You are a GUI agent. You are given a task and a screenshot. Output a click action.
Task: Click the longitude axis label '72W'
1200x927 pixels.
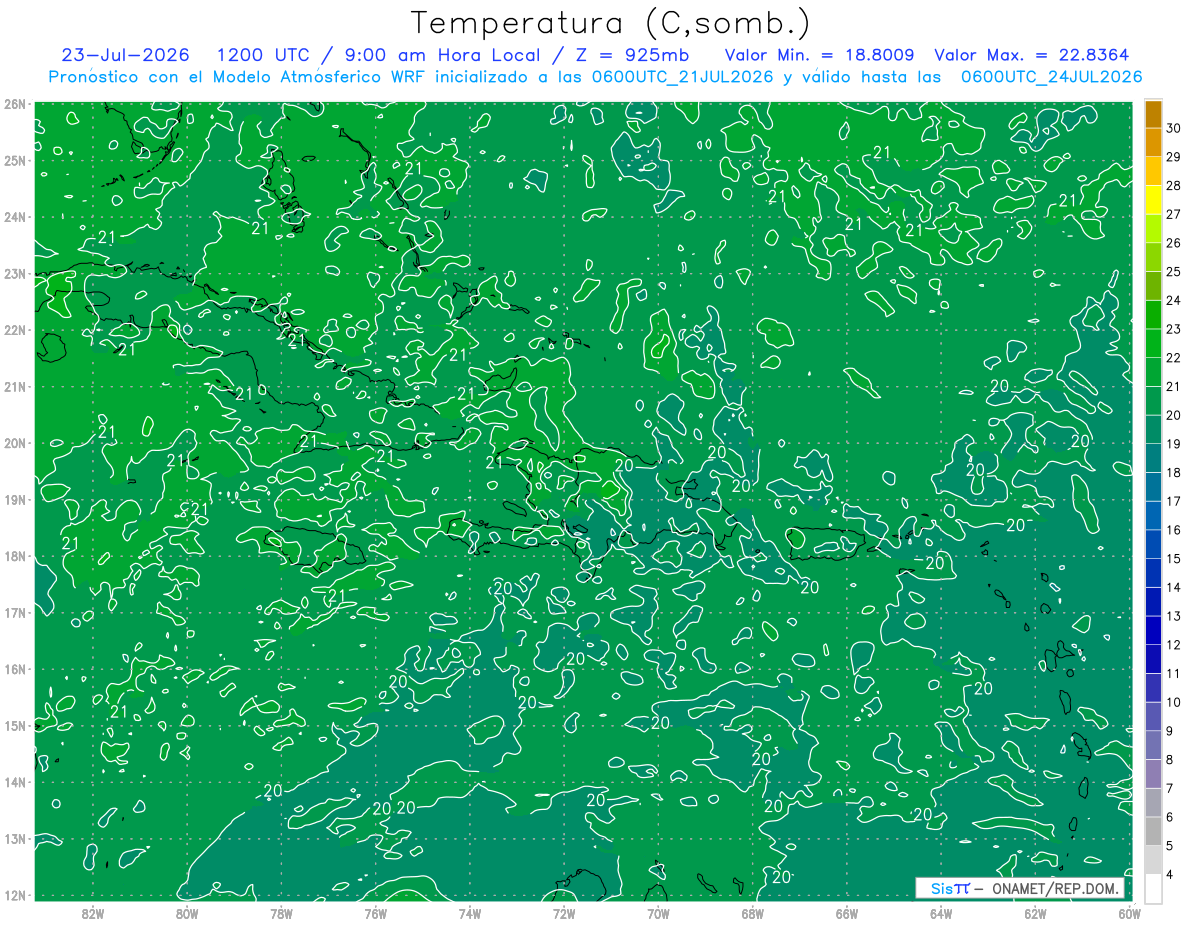564,913
